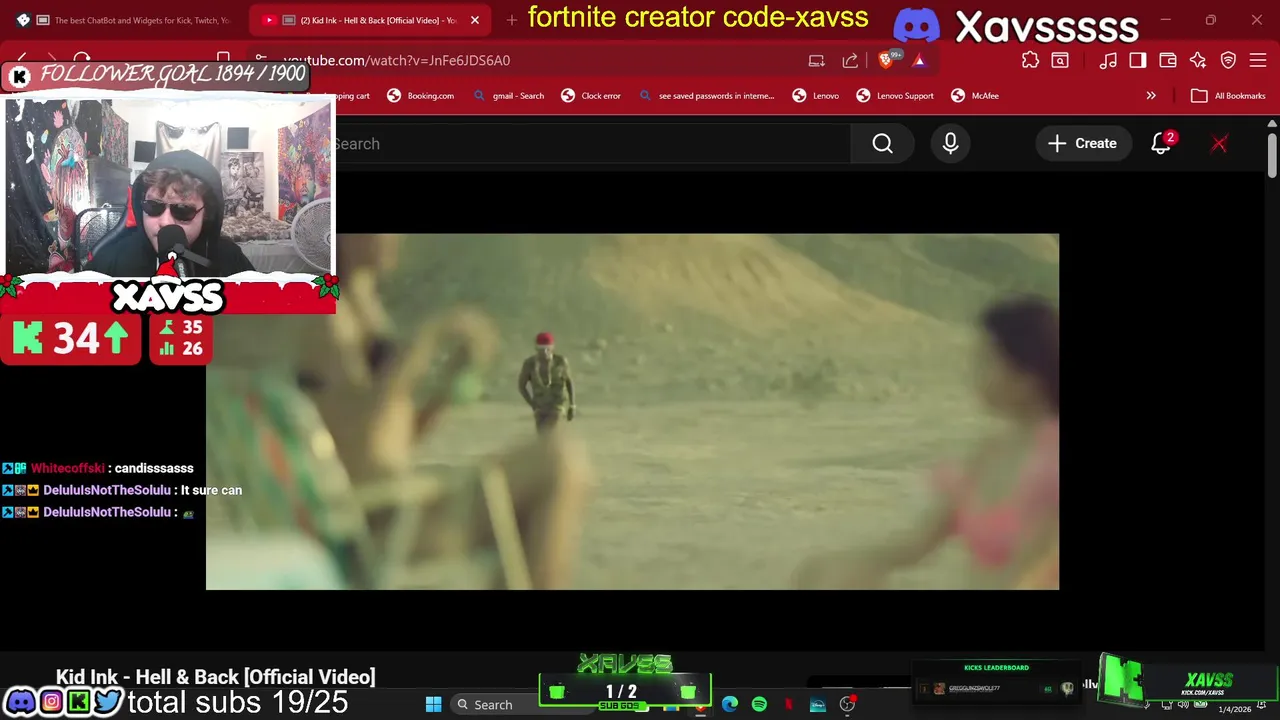
Task: Click the YouTube search magnifier button
Action: pyautogui.click(x=882, y=144)
